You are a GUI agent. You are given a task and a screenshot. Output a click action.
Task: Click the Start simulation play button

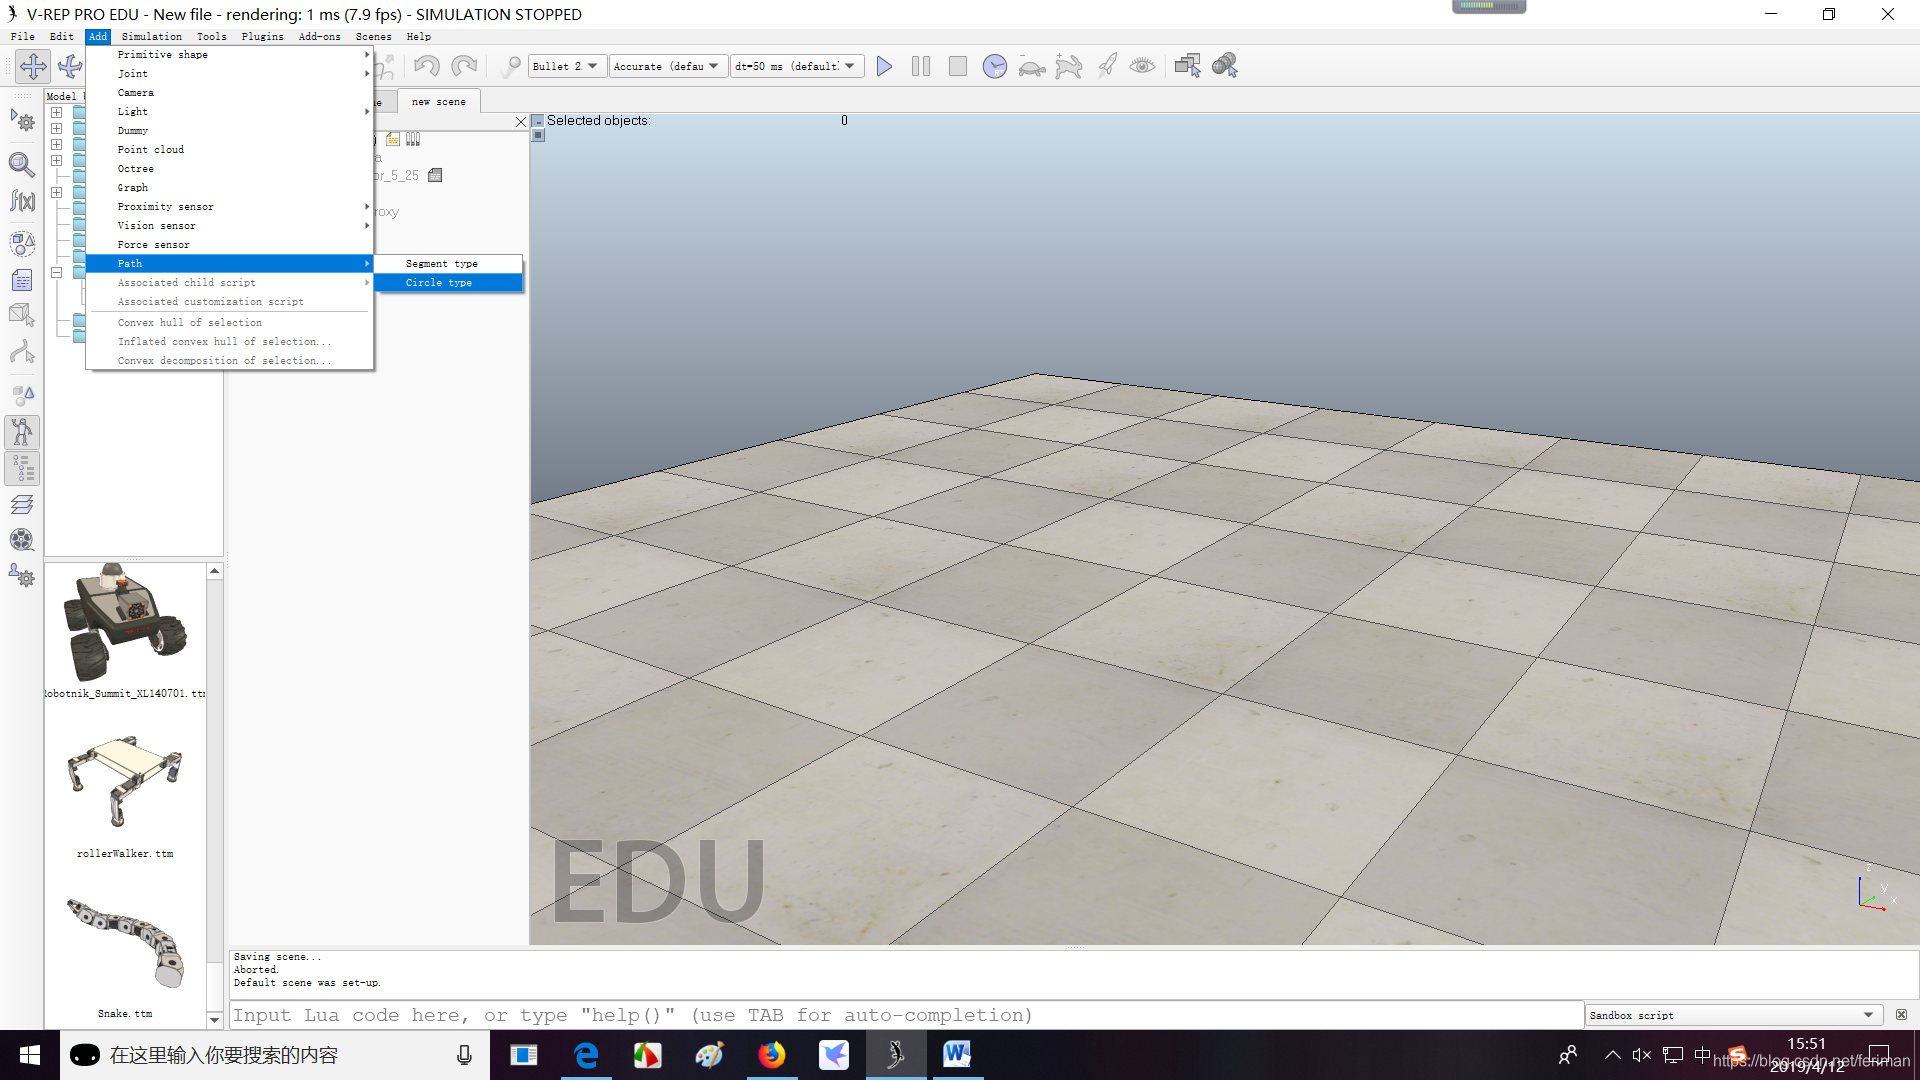884,66
